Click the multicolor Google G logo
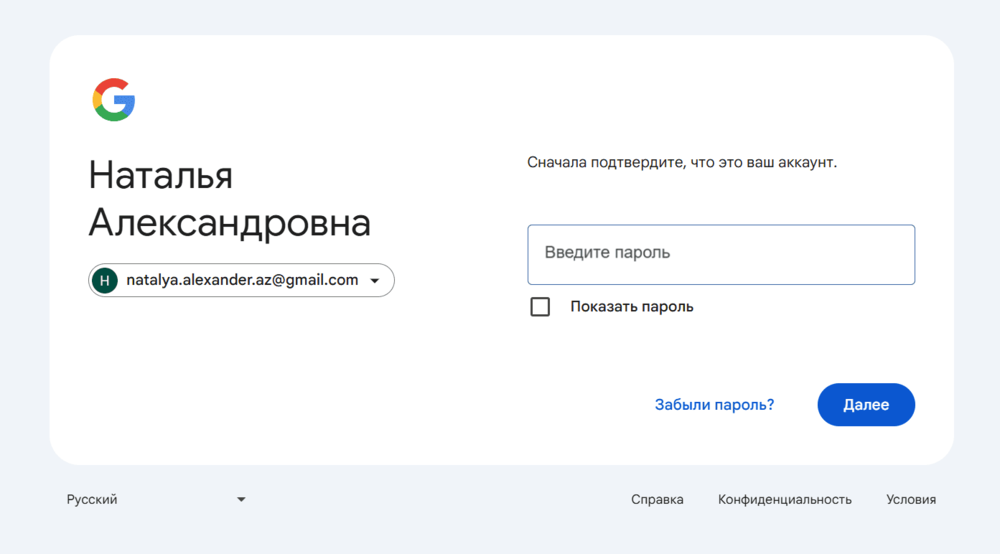Screen dimensions: 1000x554 [114, 99]
